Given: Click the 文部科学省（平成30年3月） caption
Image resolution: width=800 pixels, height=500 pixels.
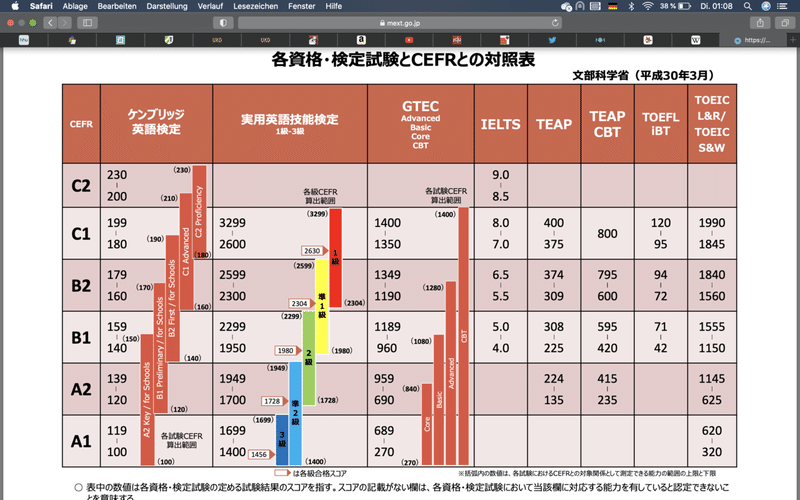Looking at the screenshot, I should pyautogui.click(x=643, y=76).
